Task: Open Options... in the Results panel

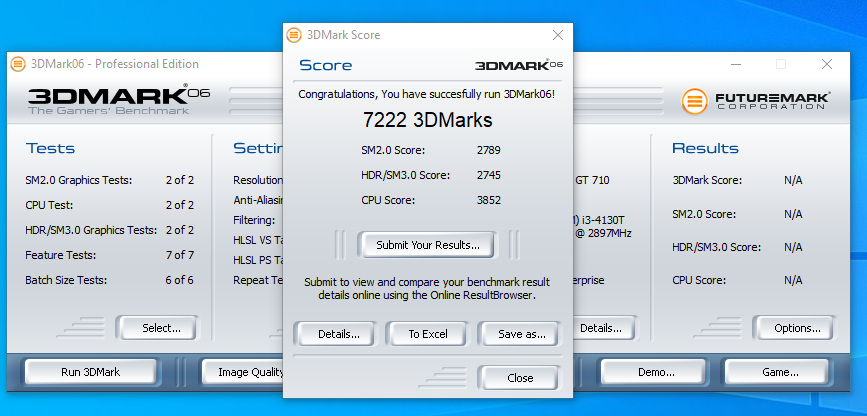Action: click(x=796, y=327)
